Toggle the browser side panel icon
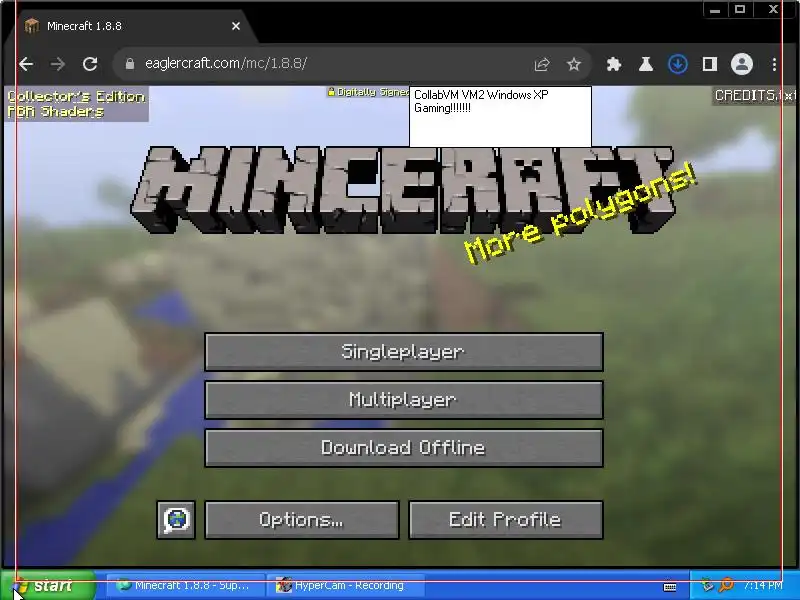The width and height of the screenshot is (800, 600). [710, 64]
